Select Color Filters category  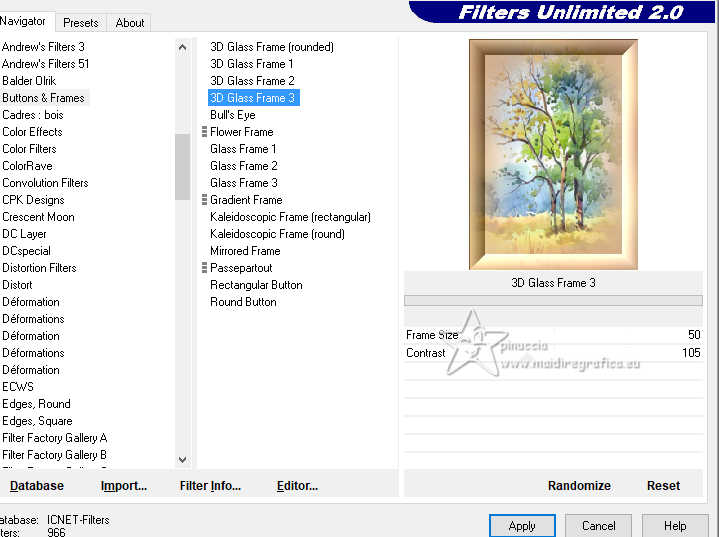[x=29, y=149]
